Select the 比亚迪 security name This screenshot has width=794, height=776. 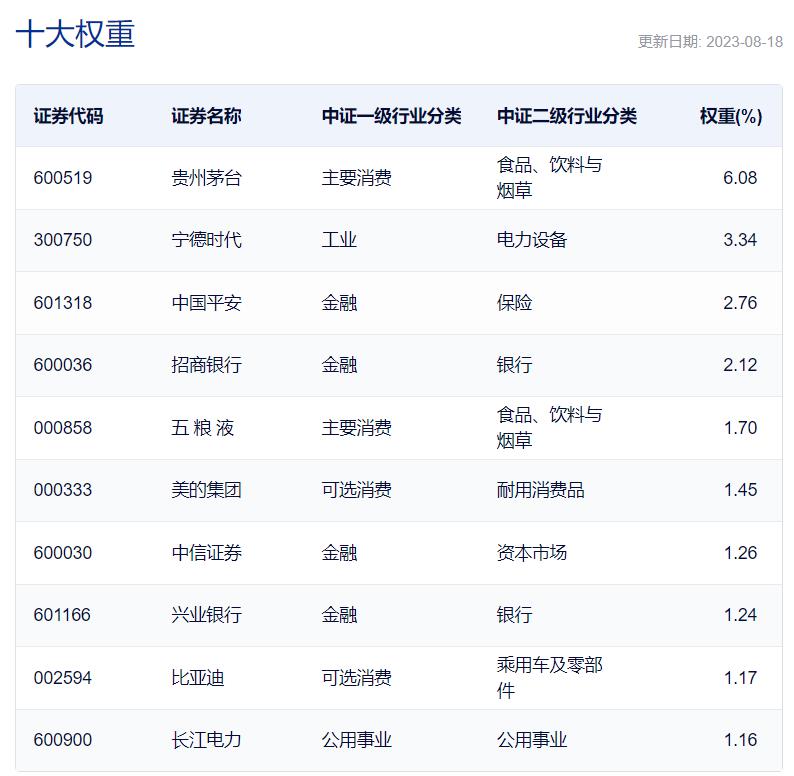(197, 678)
